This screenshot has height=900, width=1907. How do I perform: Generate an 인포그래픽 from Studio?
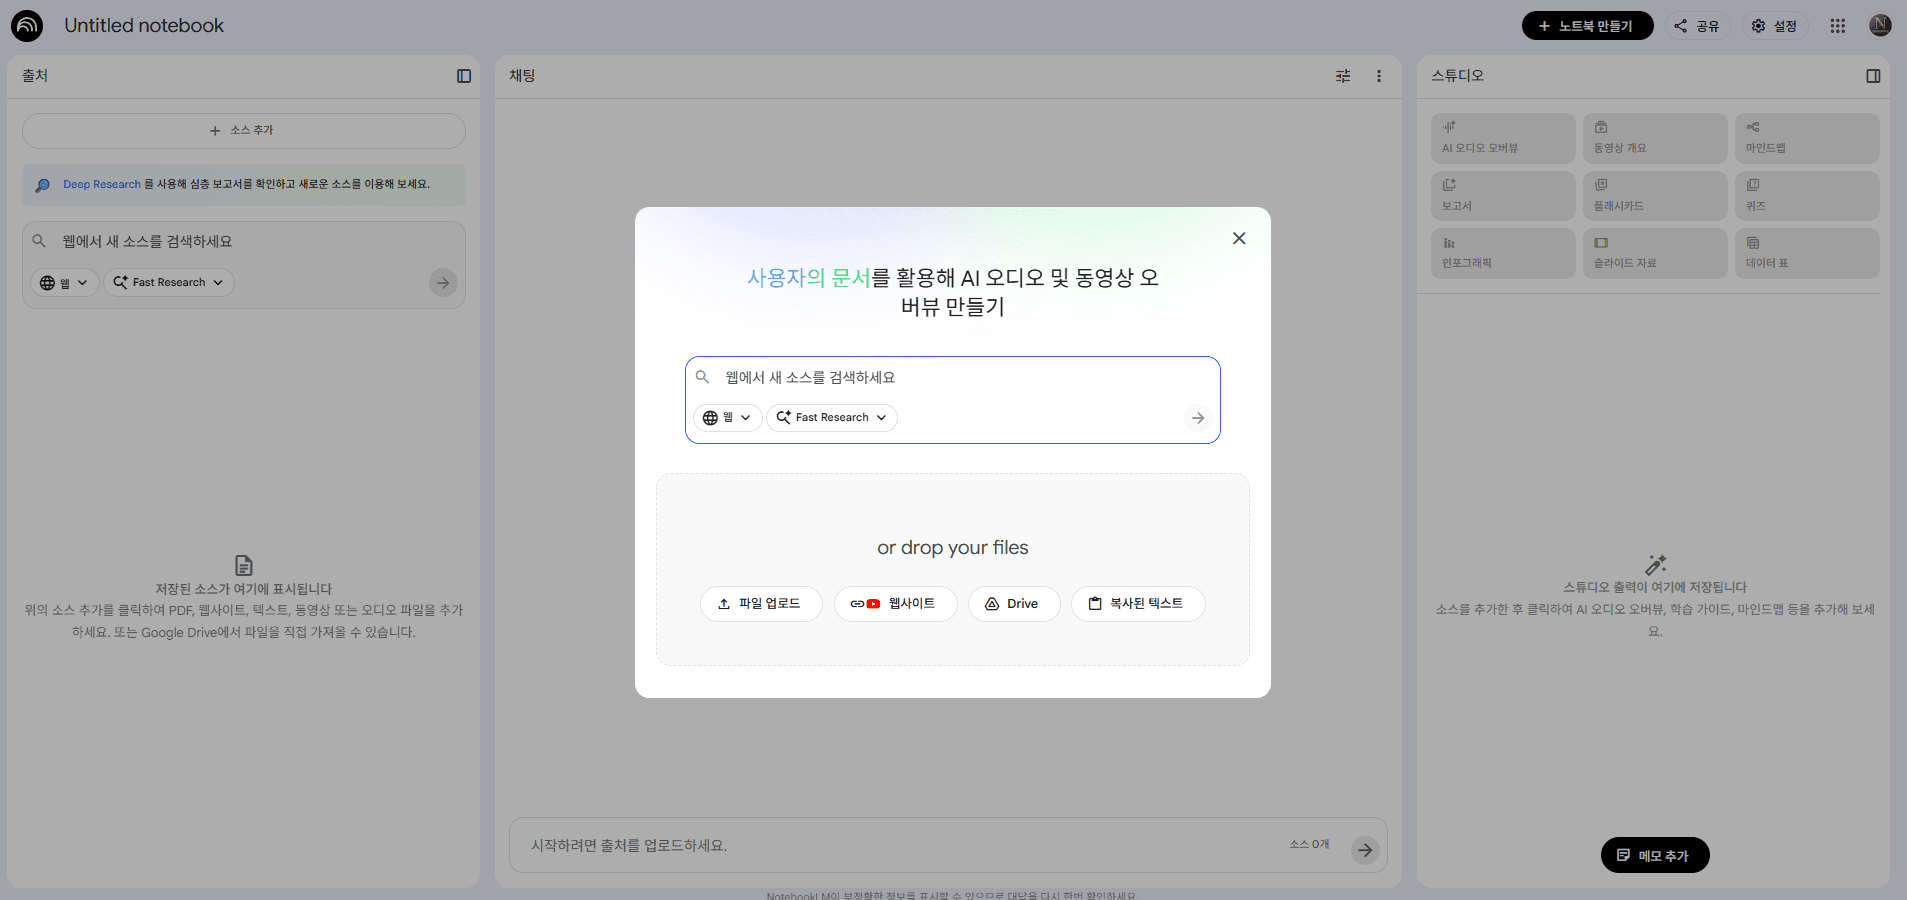[1502, 253]
